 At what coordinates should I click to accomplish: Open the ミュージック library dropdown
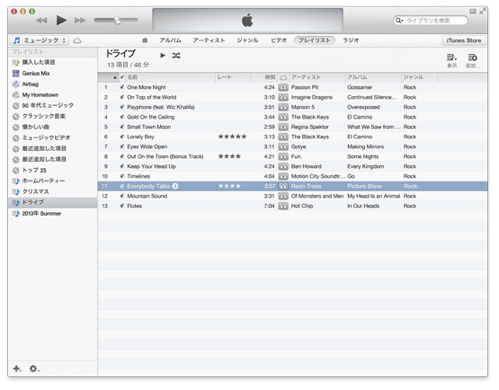tap(40, 41)
